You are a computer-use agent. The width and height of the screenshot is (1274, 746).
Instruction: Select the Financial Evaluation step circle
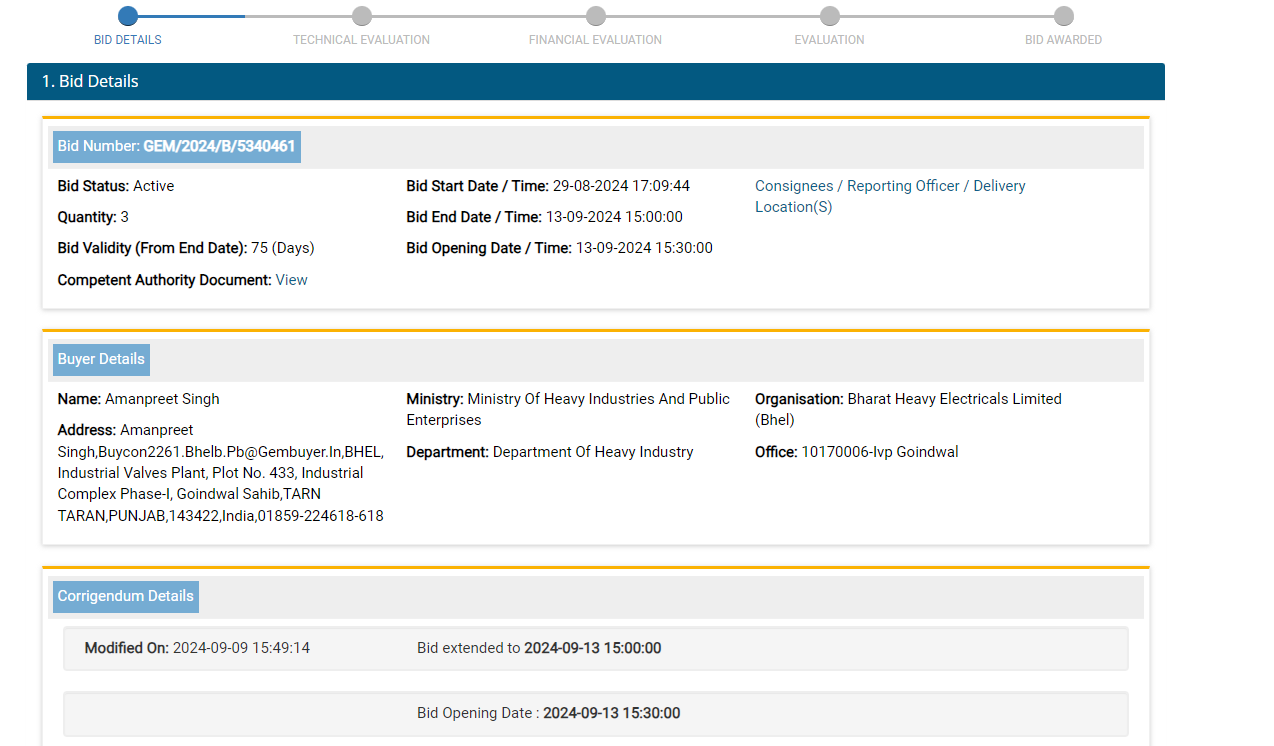596,16
